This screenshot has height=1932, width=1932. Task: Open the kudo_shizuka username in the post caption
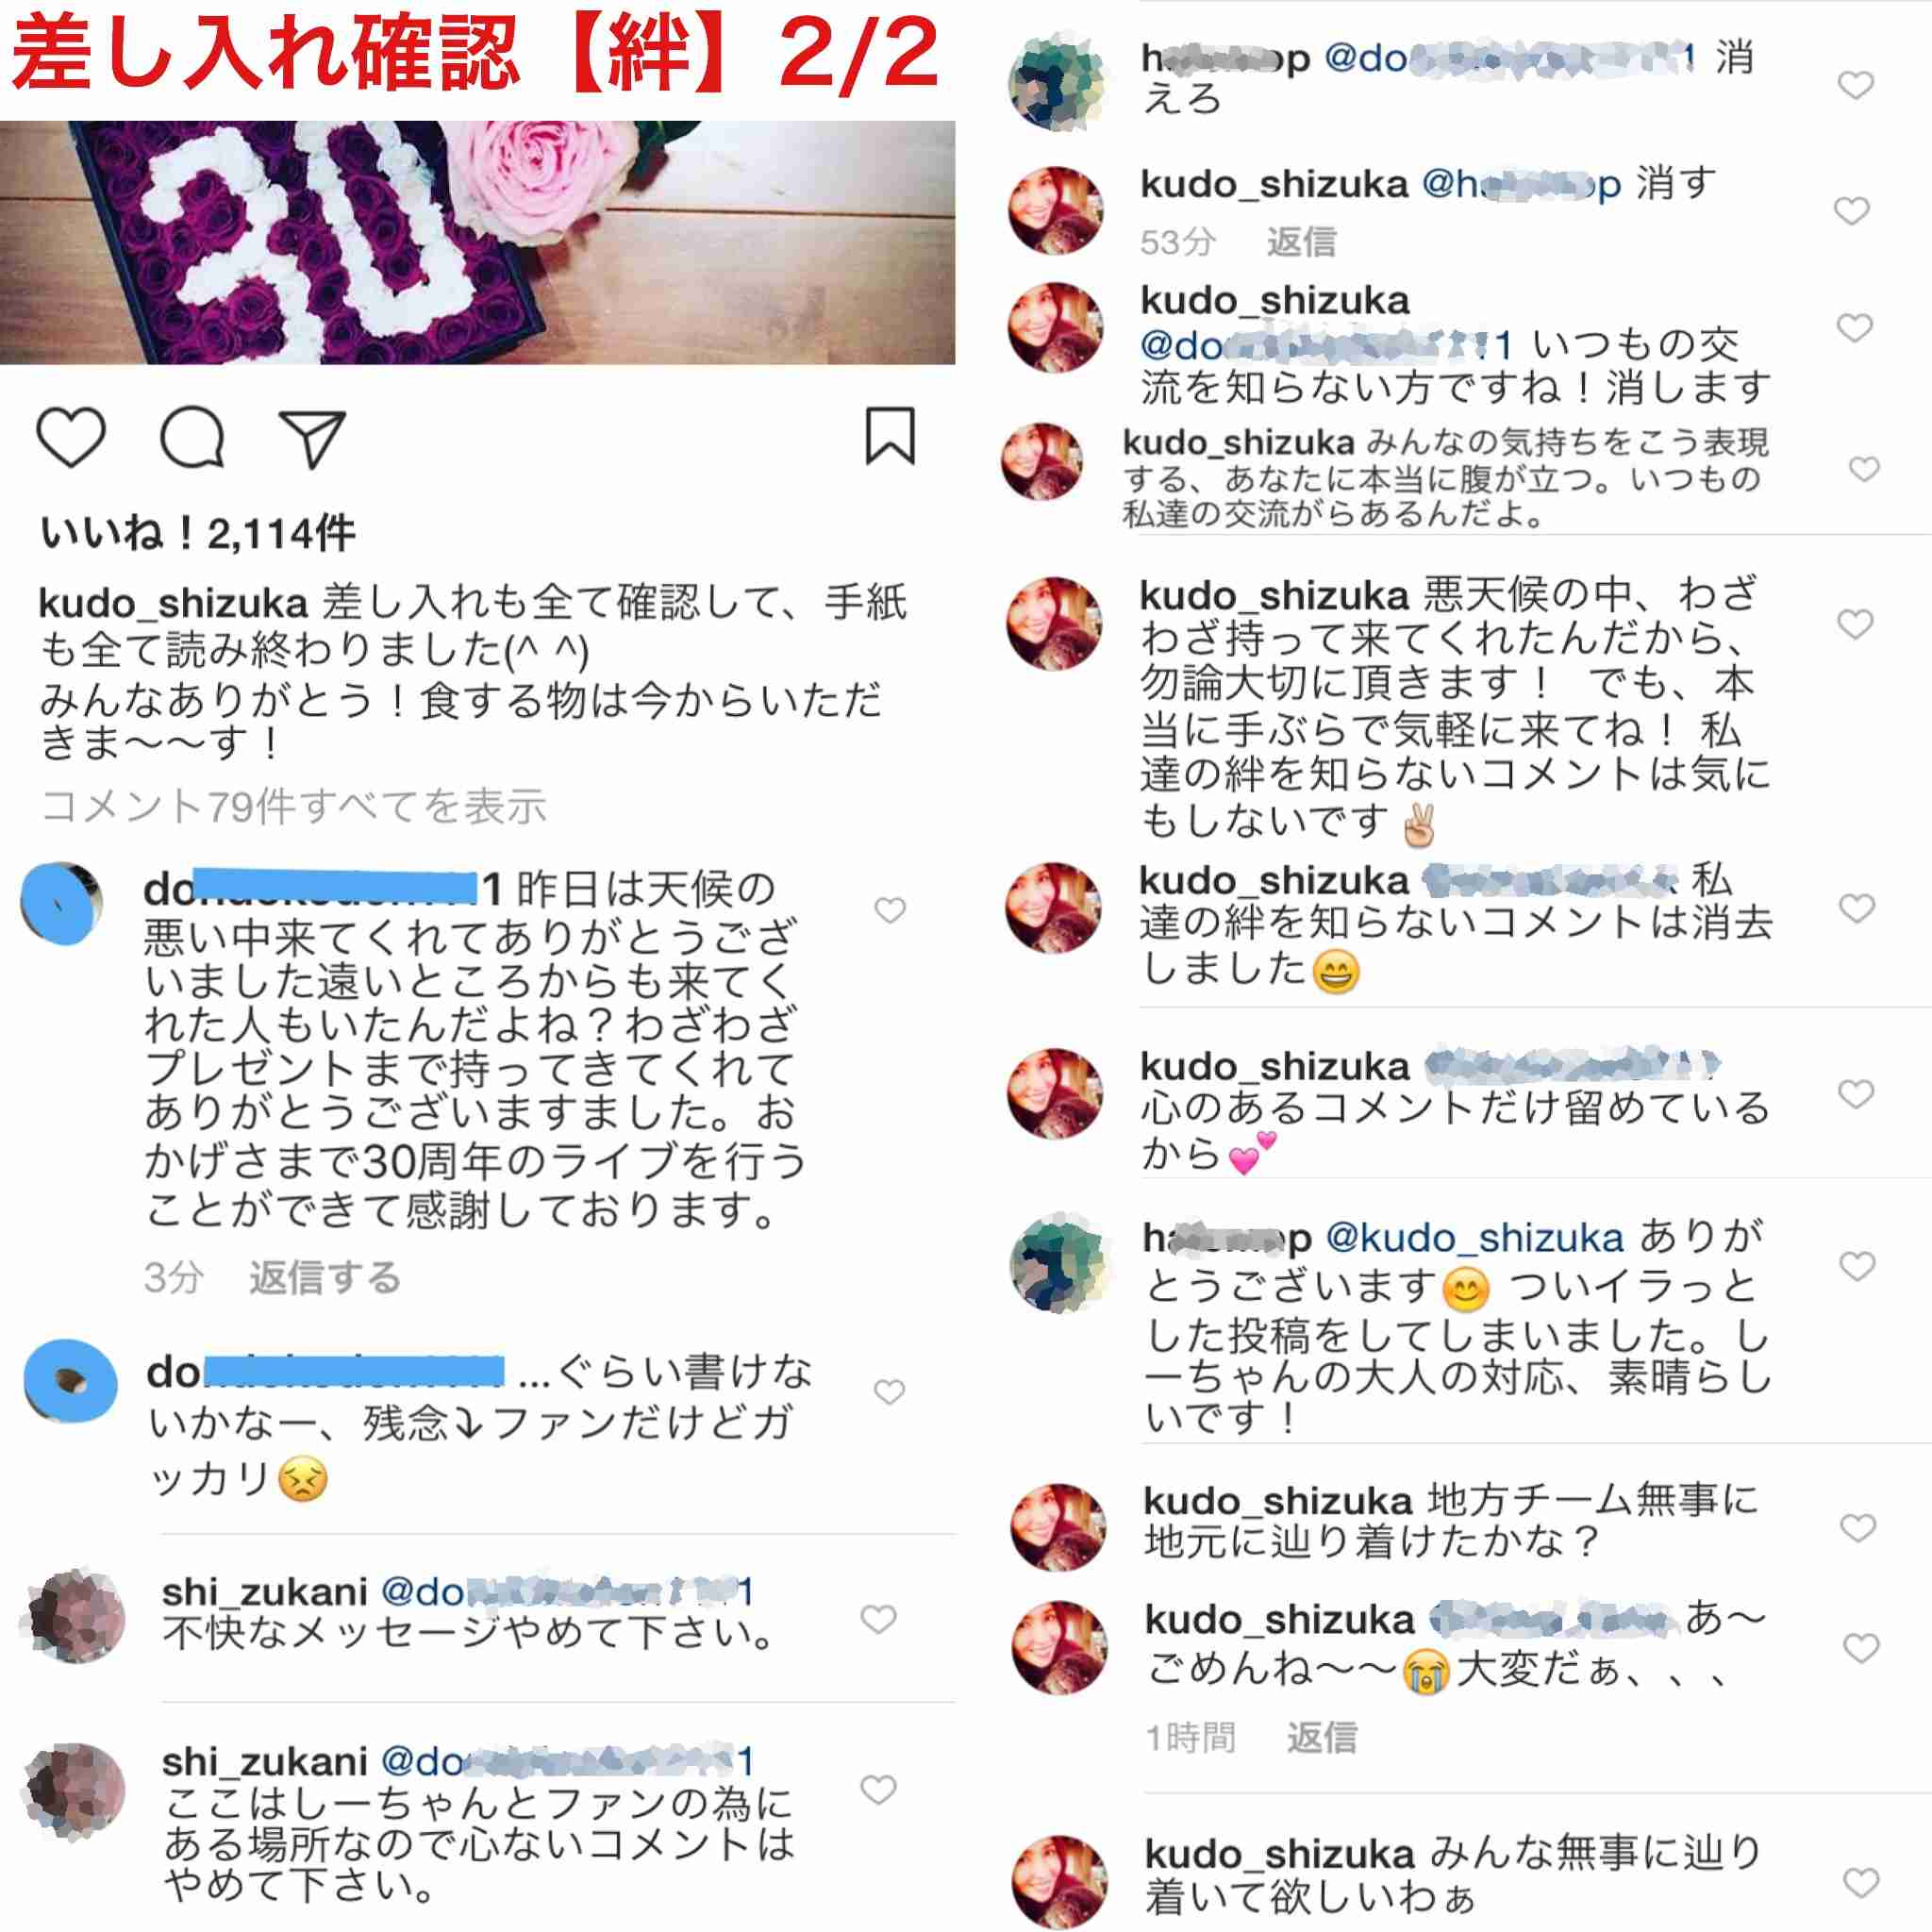[173, 603]
